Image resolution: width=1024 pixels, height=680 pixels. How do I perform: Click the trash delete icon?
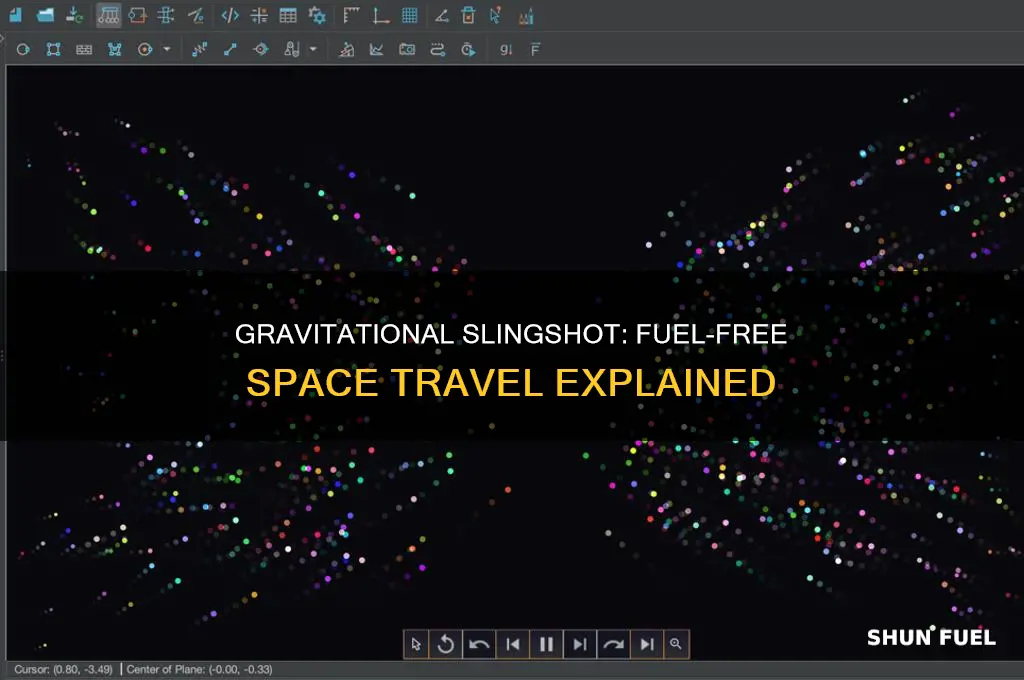click(x=468, y=15)
